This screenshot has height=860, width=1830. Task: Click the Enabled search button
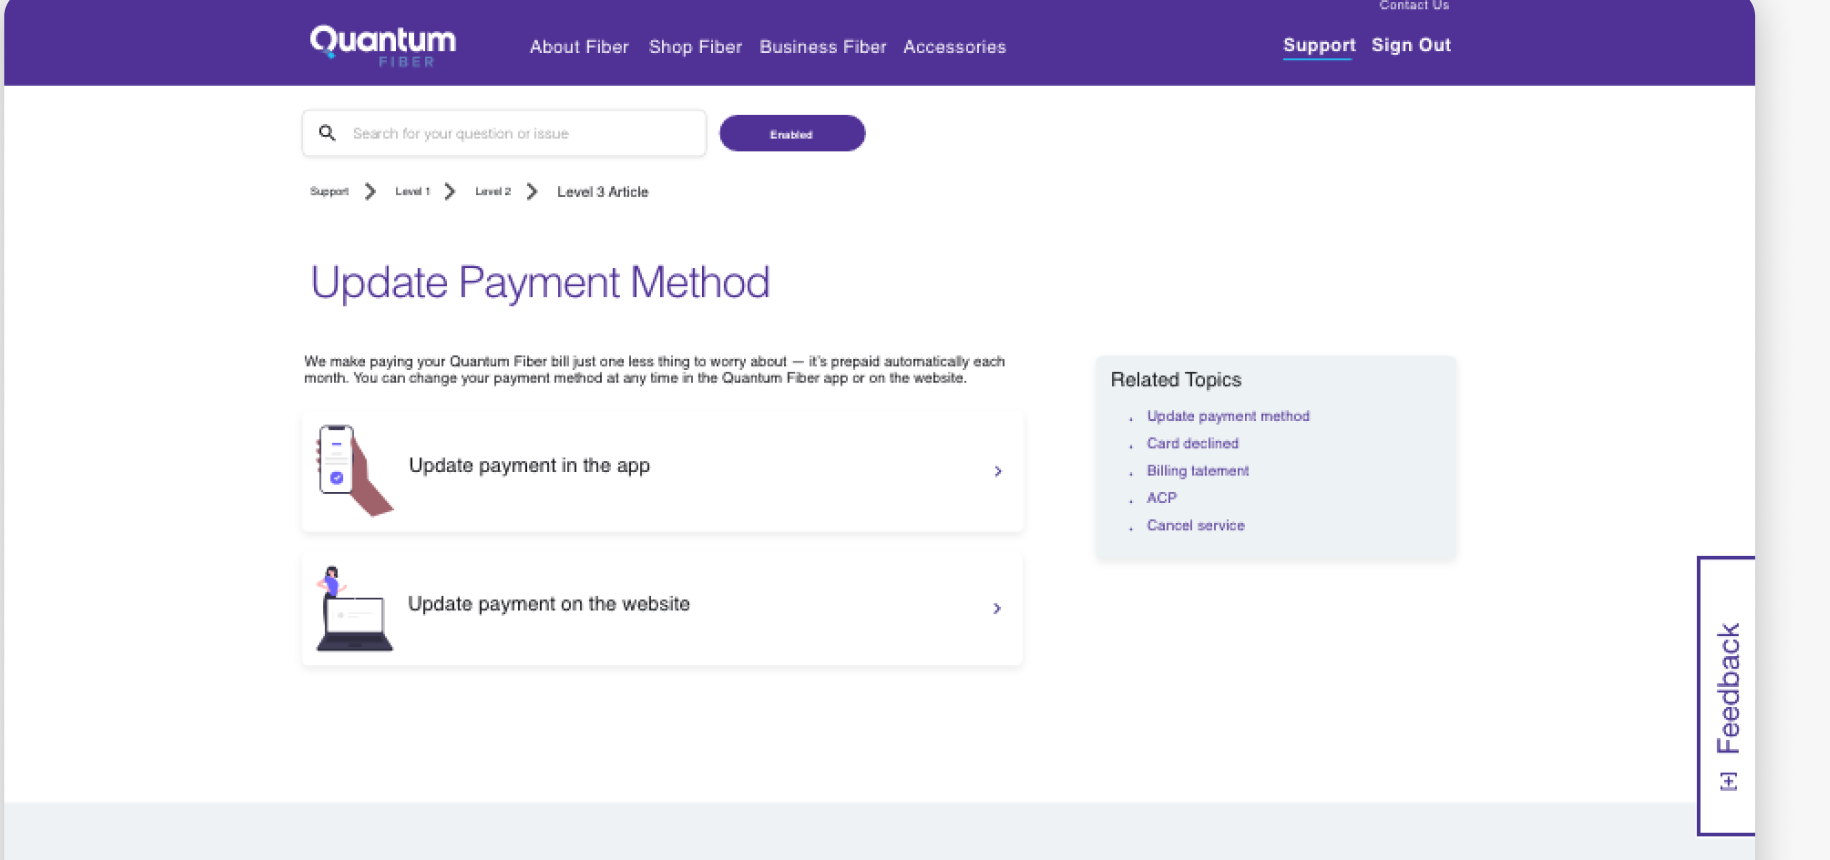pyautogui.click(x=792, y=133)
